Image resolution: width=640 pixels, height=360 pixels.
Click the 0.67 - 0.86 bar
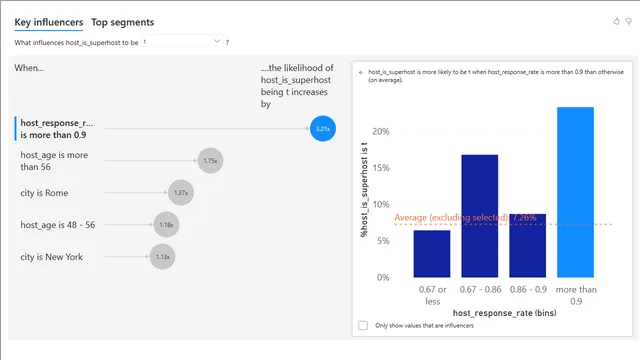click(480, 216)
